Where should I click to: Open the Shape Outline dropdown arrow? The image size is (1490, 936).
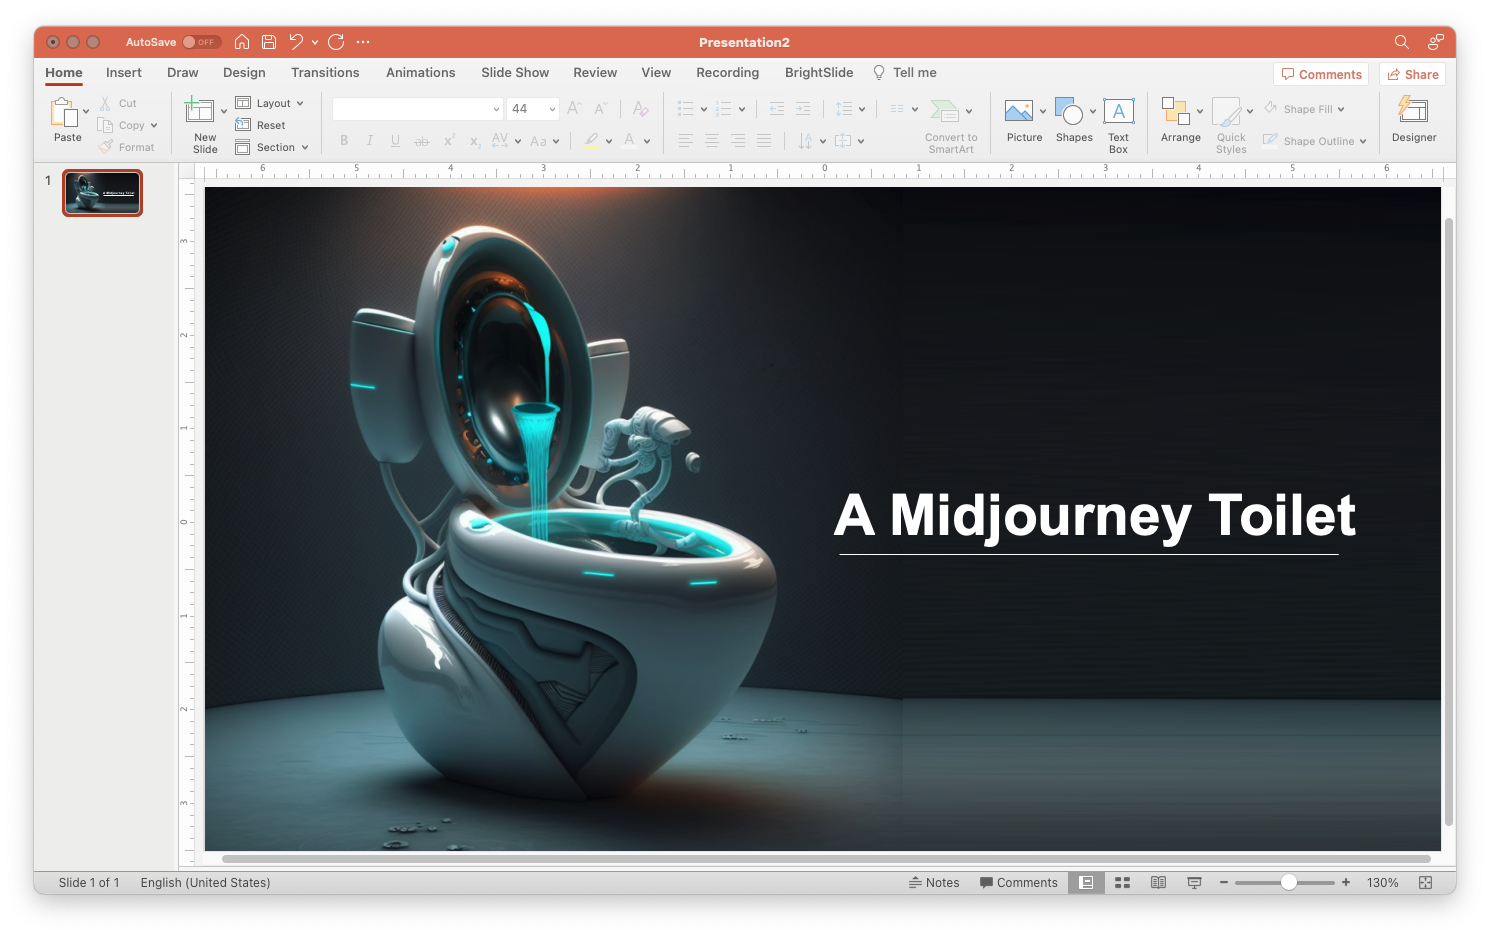point(1363,141)
